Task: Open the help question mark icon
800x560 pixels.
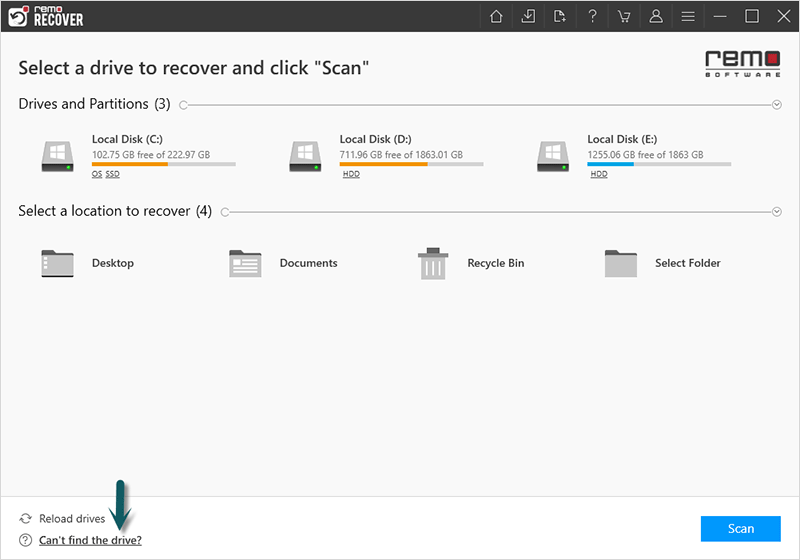Action: [x=592, y=16]
